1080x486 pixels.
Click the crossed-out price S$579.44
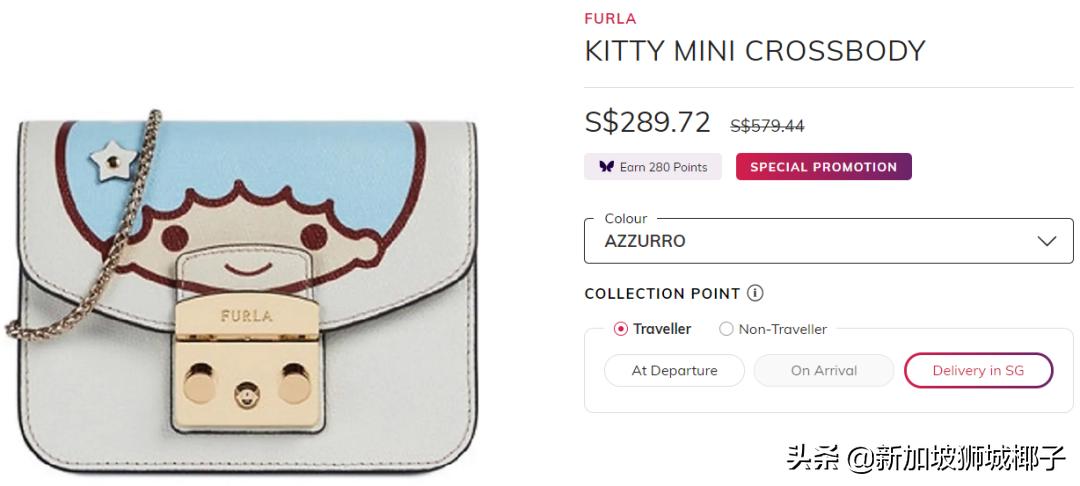pyautogui.click(x=767, y=125)
